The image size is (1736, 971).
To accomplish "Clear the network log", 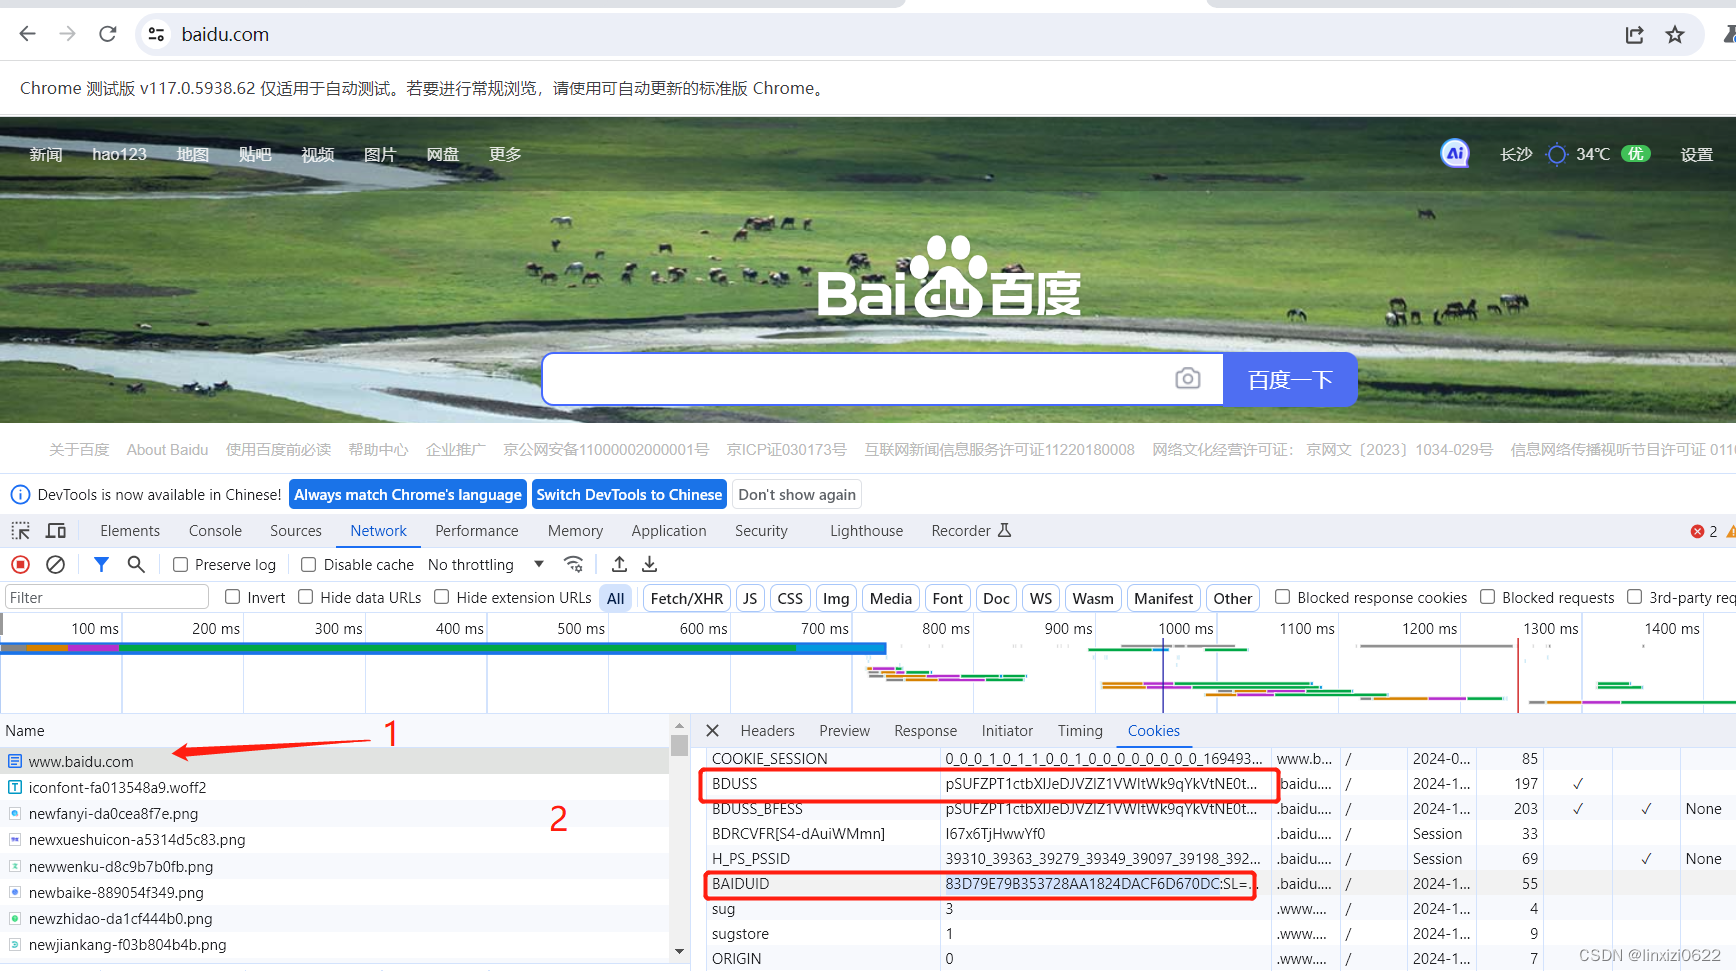I will pyautogui.click(x=56, y=564).
